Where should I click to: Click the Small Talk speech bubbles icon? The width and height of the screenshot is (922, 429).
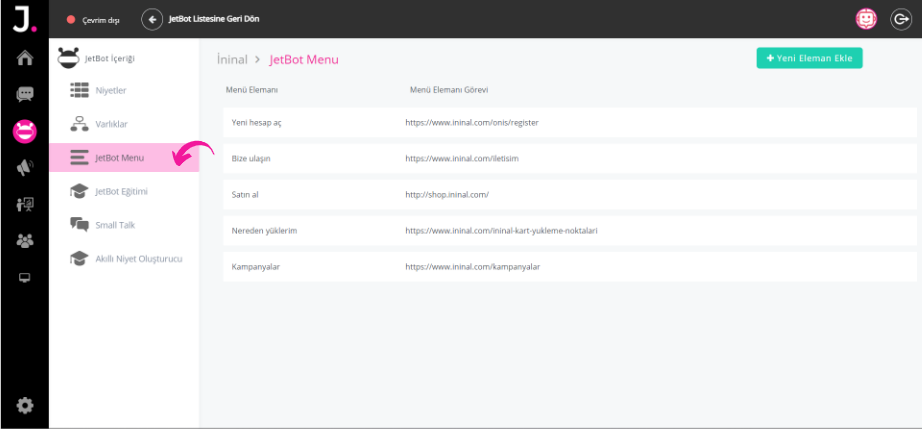(79, 224)
